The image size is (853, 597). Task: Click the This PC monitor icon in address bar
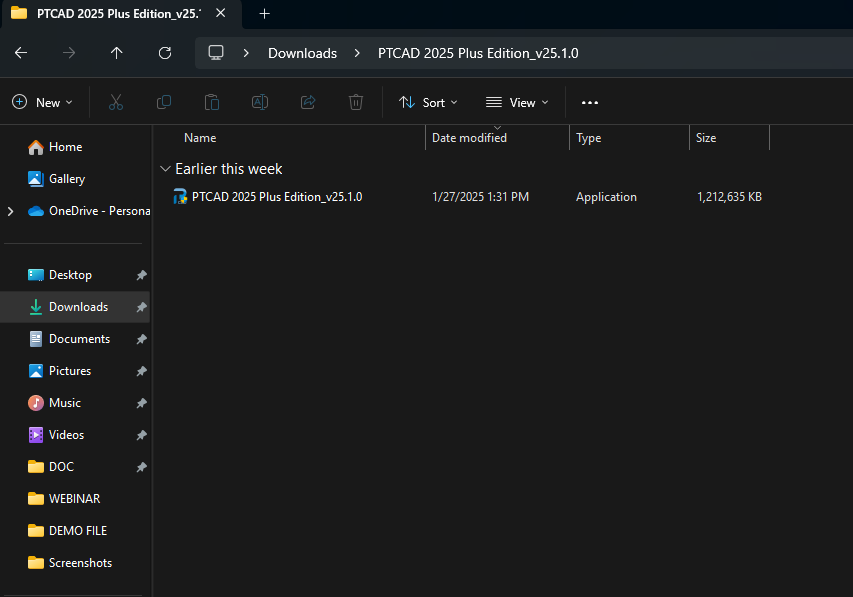pyautogui.click(x=216, y=53)
